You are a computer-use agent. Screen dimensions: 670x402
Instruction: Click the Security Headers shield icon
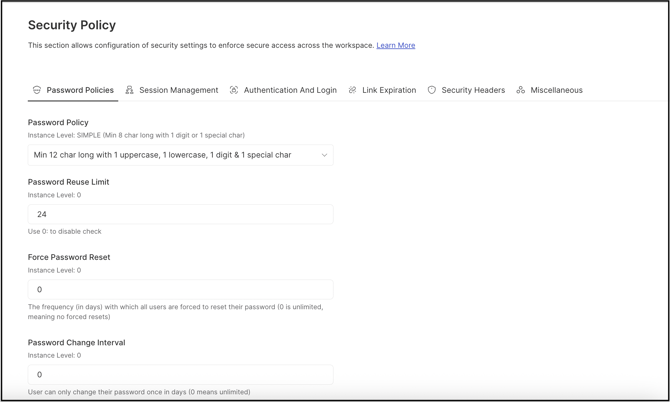(432, 90)
